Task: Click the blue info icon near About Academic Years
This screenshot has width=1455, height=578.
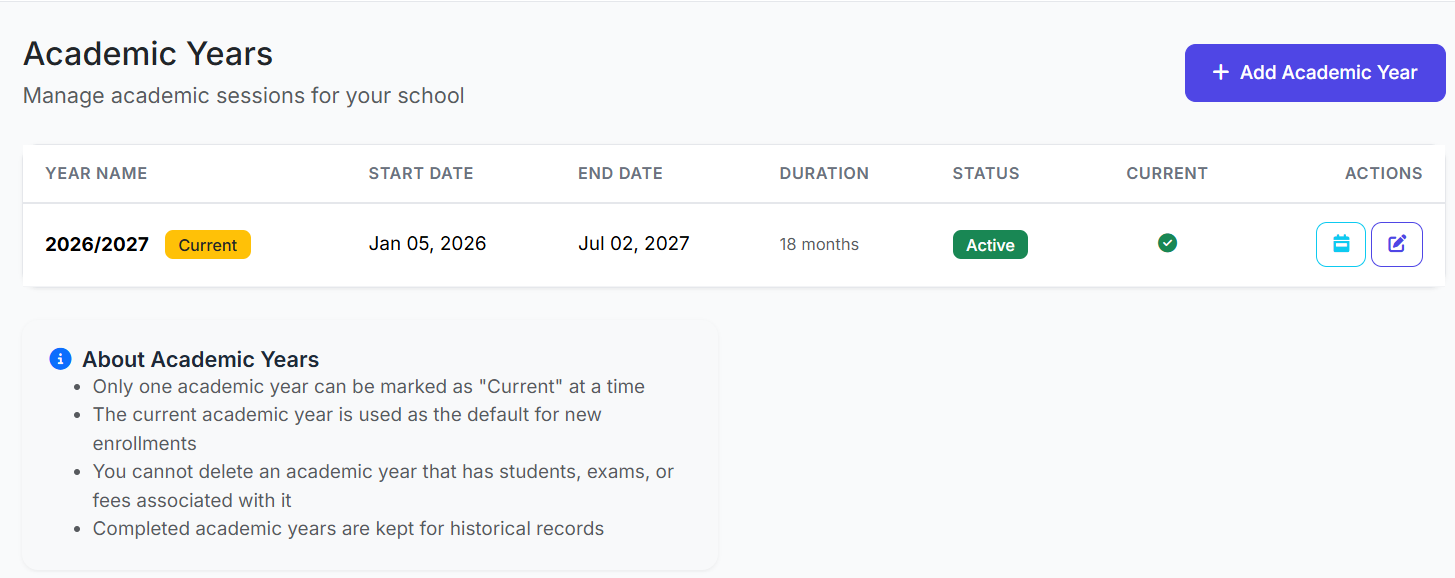Action: point(60,358)
